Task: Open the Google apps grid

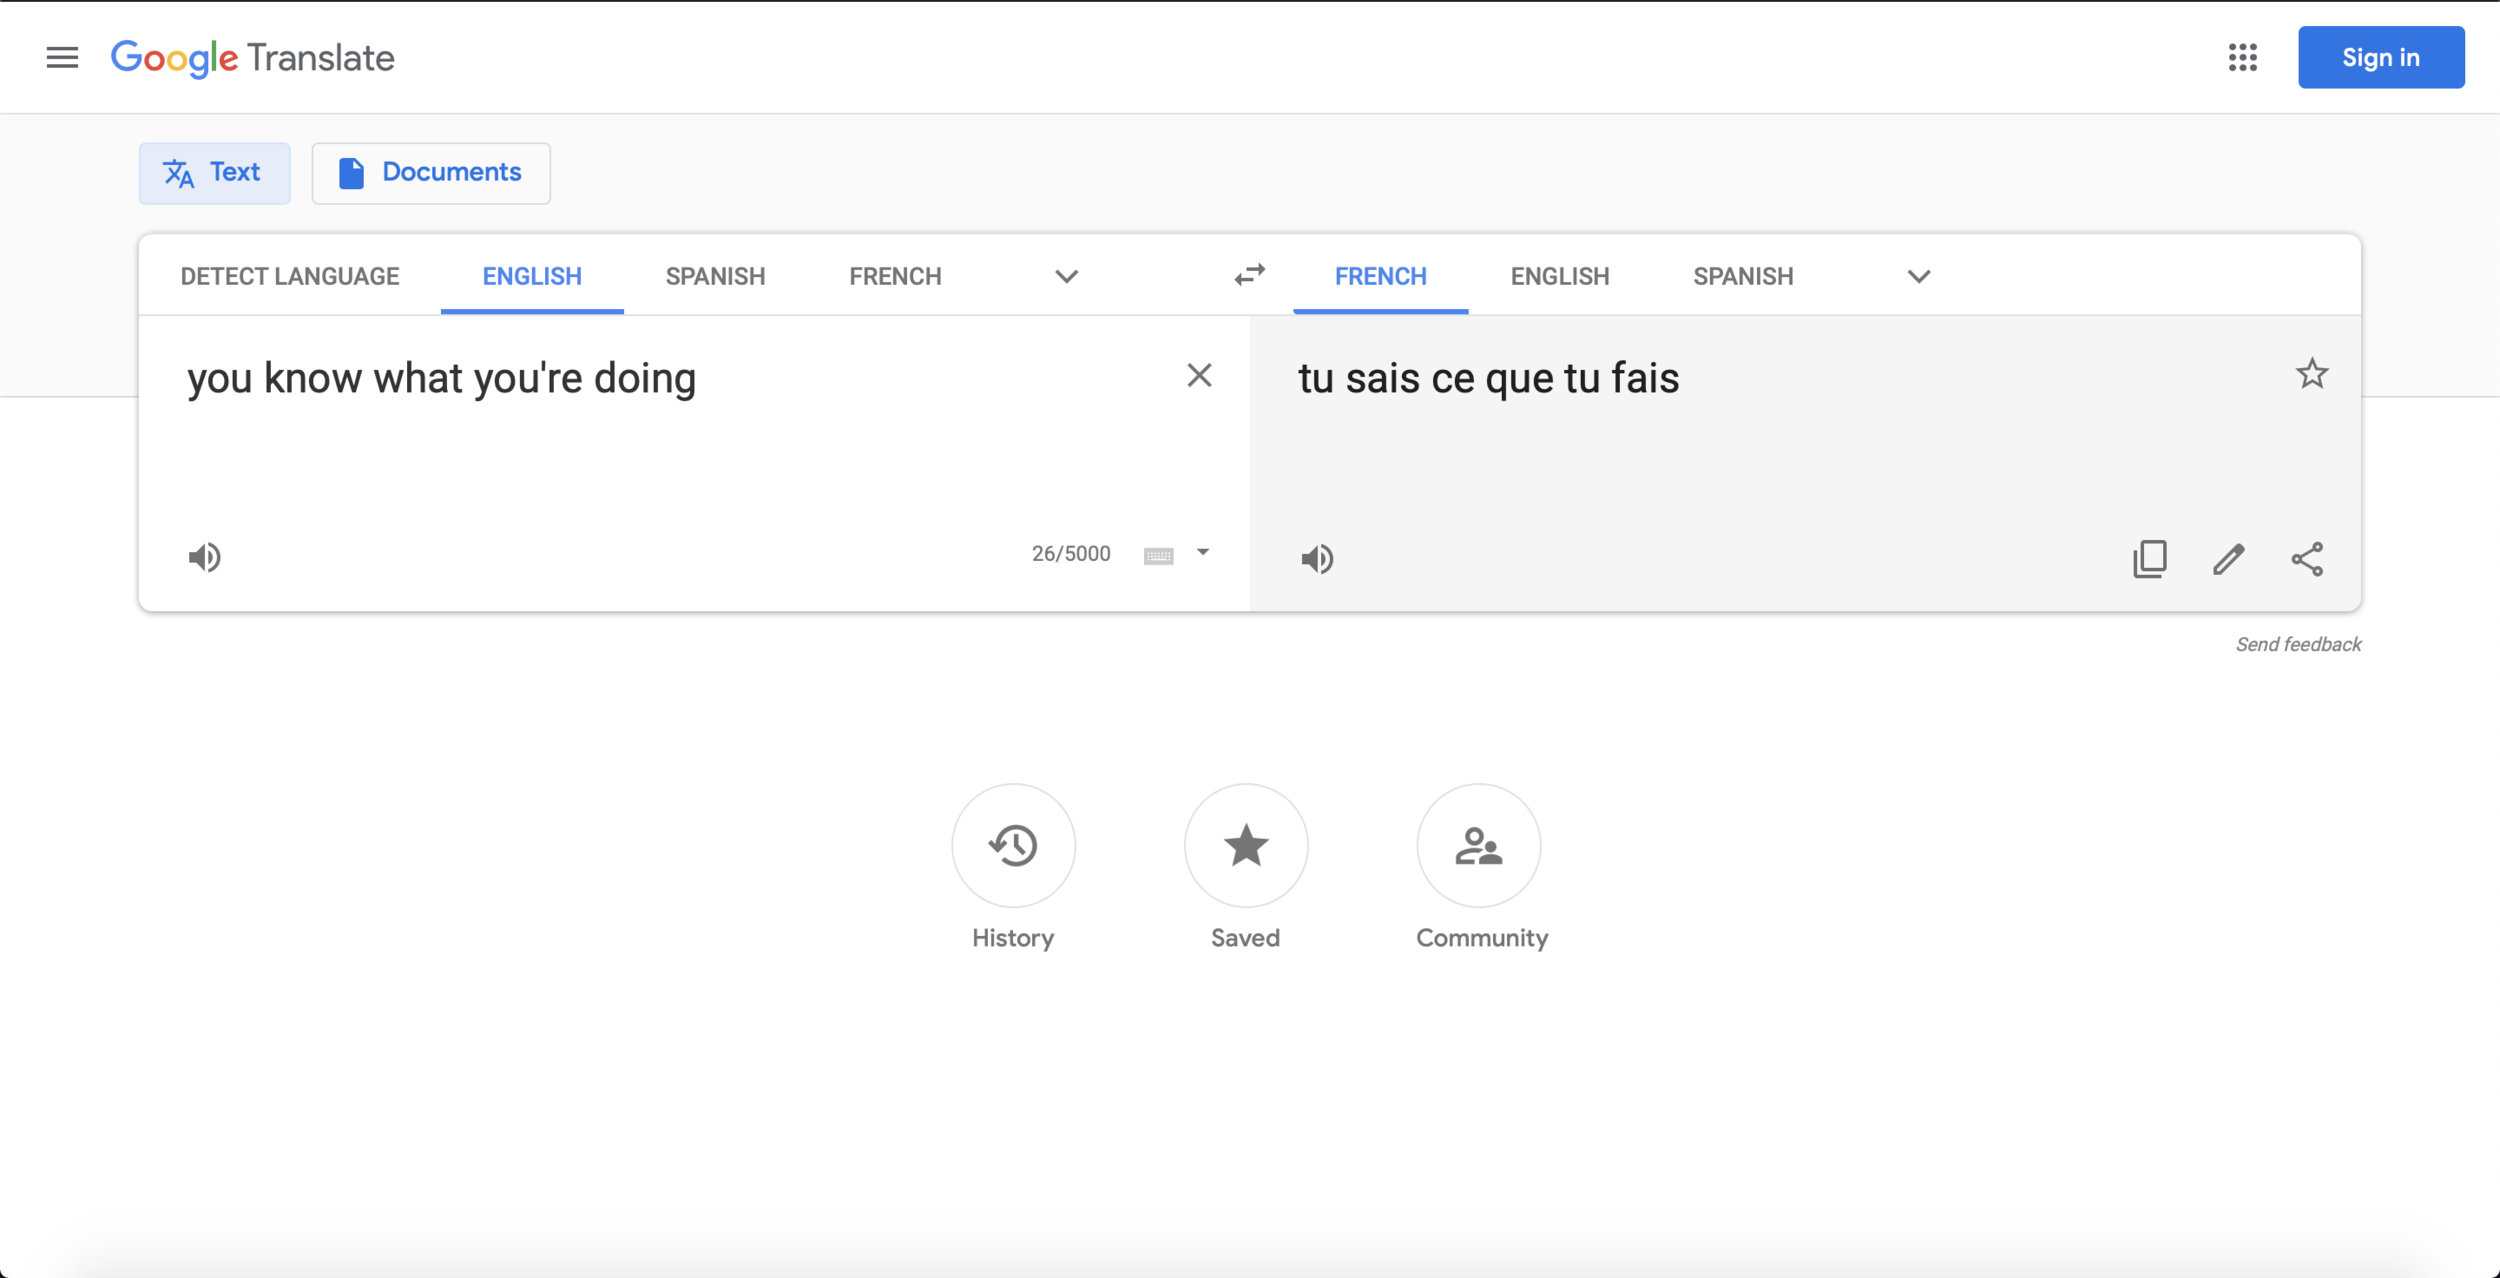Action: tap(2242, 58)
